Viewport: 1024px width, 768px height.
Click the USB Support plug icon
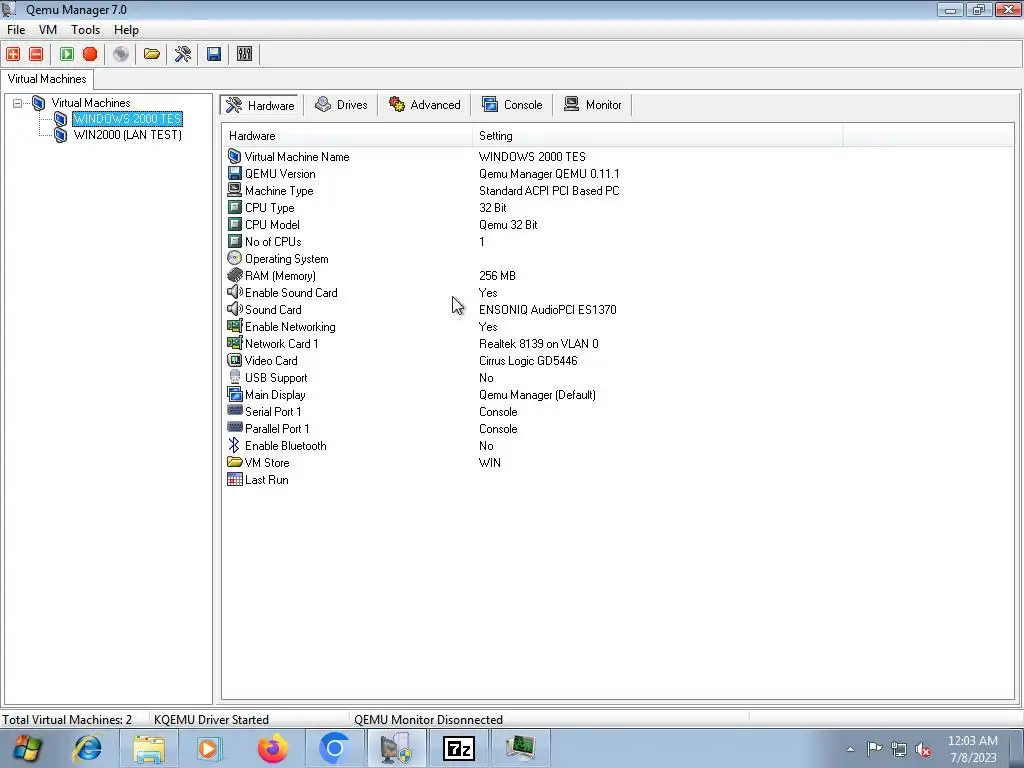click(234, 377)
